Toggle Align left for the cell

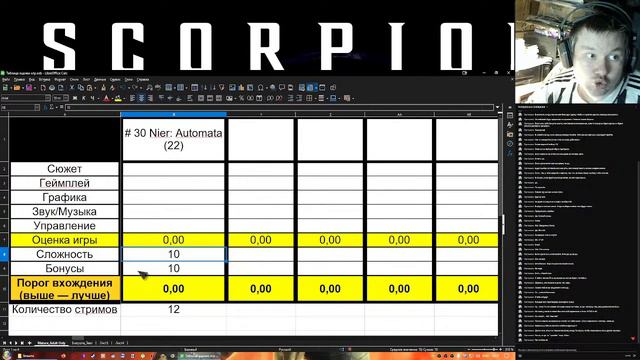point(132,98)
